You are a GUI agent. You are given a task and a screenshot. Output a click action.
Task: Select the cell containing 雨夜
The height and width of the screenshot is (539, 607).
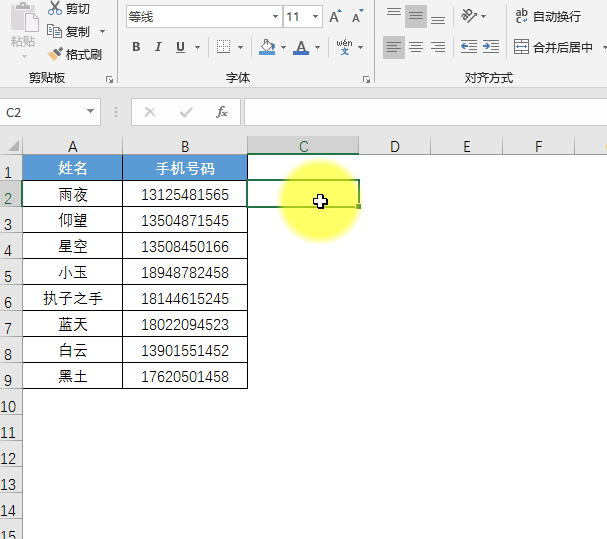[x=72, y=194]
